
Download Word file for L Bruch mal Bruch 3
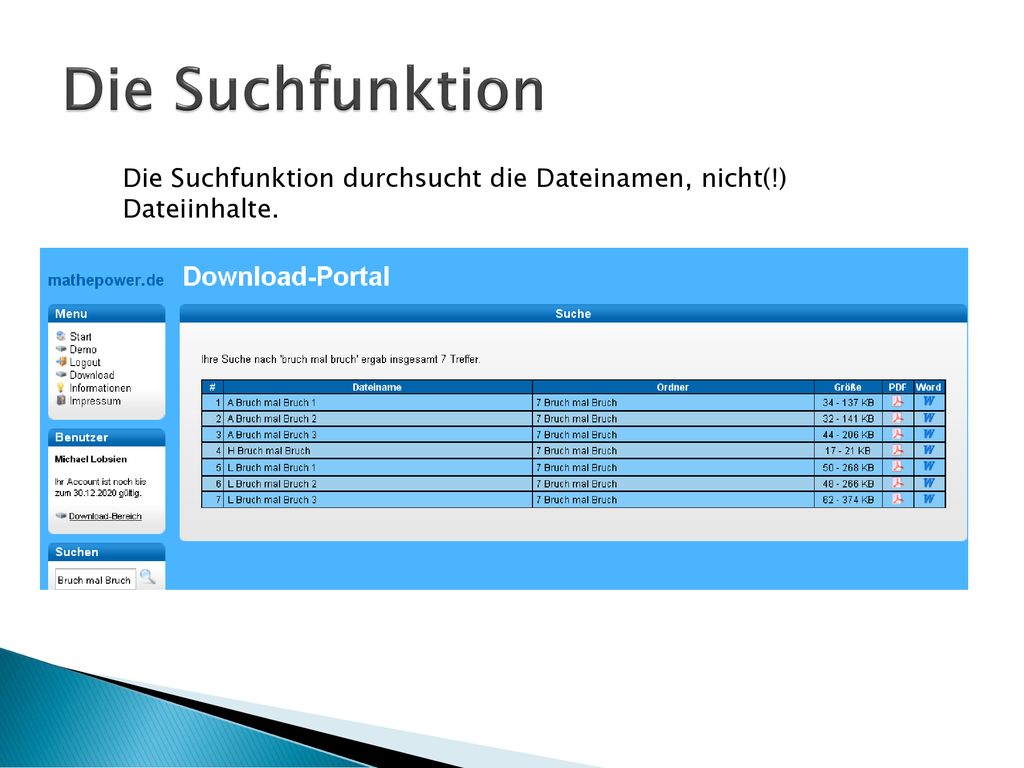pos(929,499)
